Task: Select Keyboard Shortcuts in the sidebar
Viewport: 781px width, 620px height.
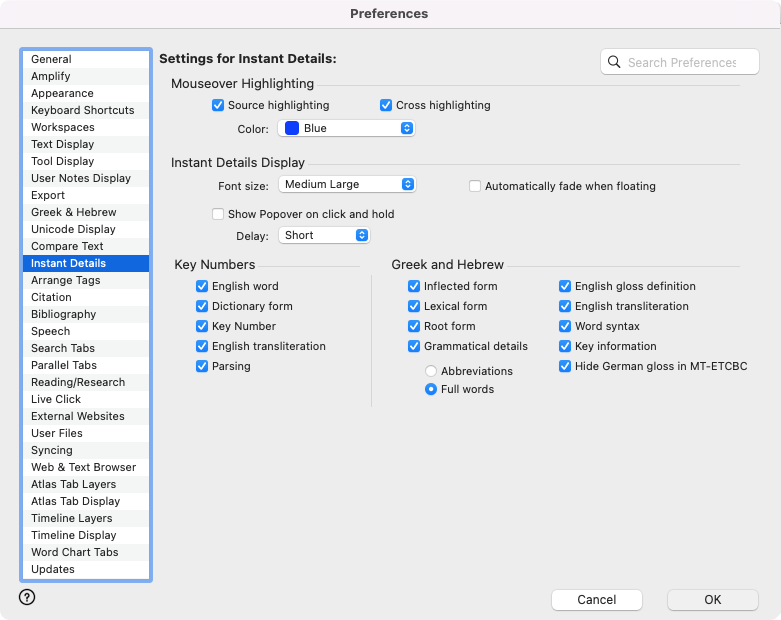Action: tap(82, 110)
